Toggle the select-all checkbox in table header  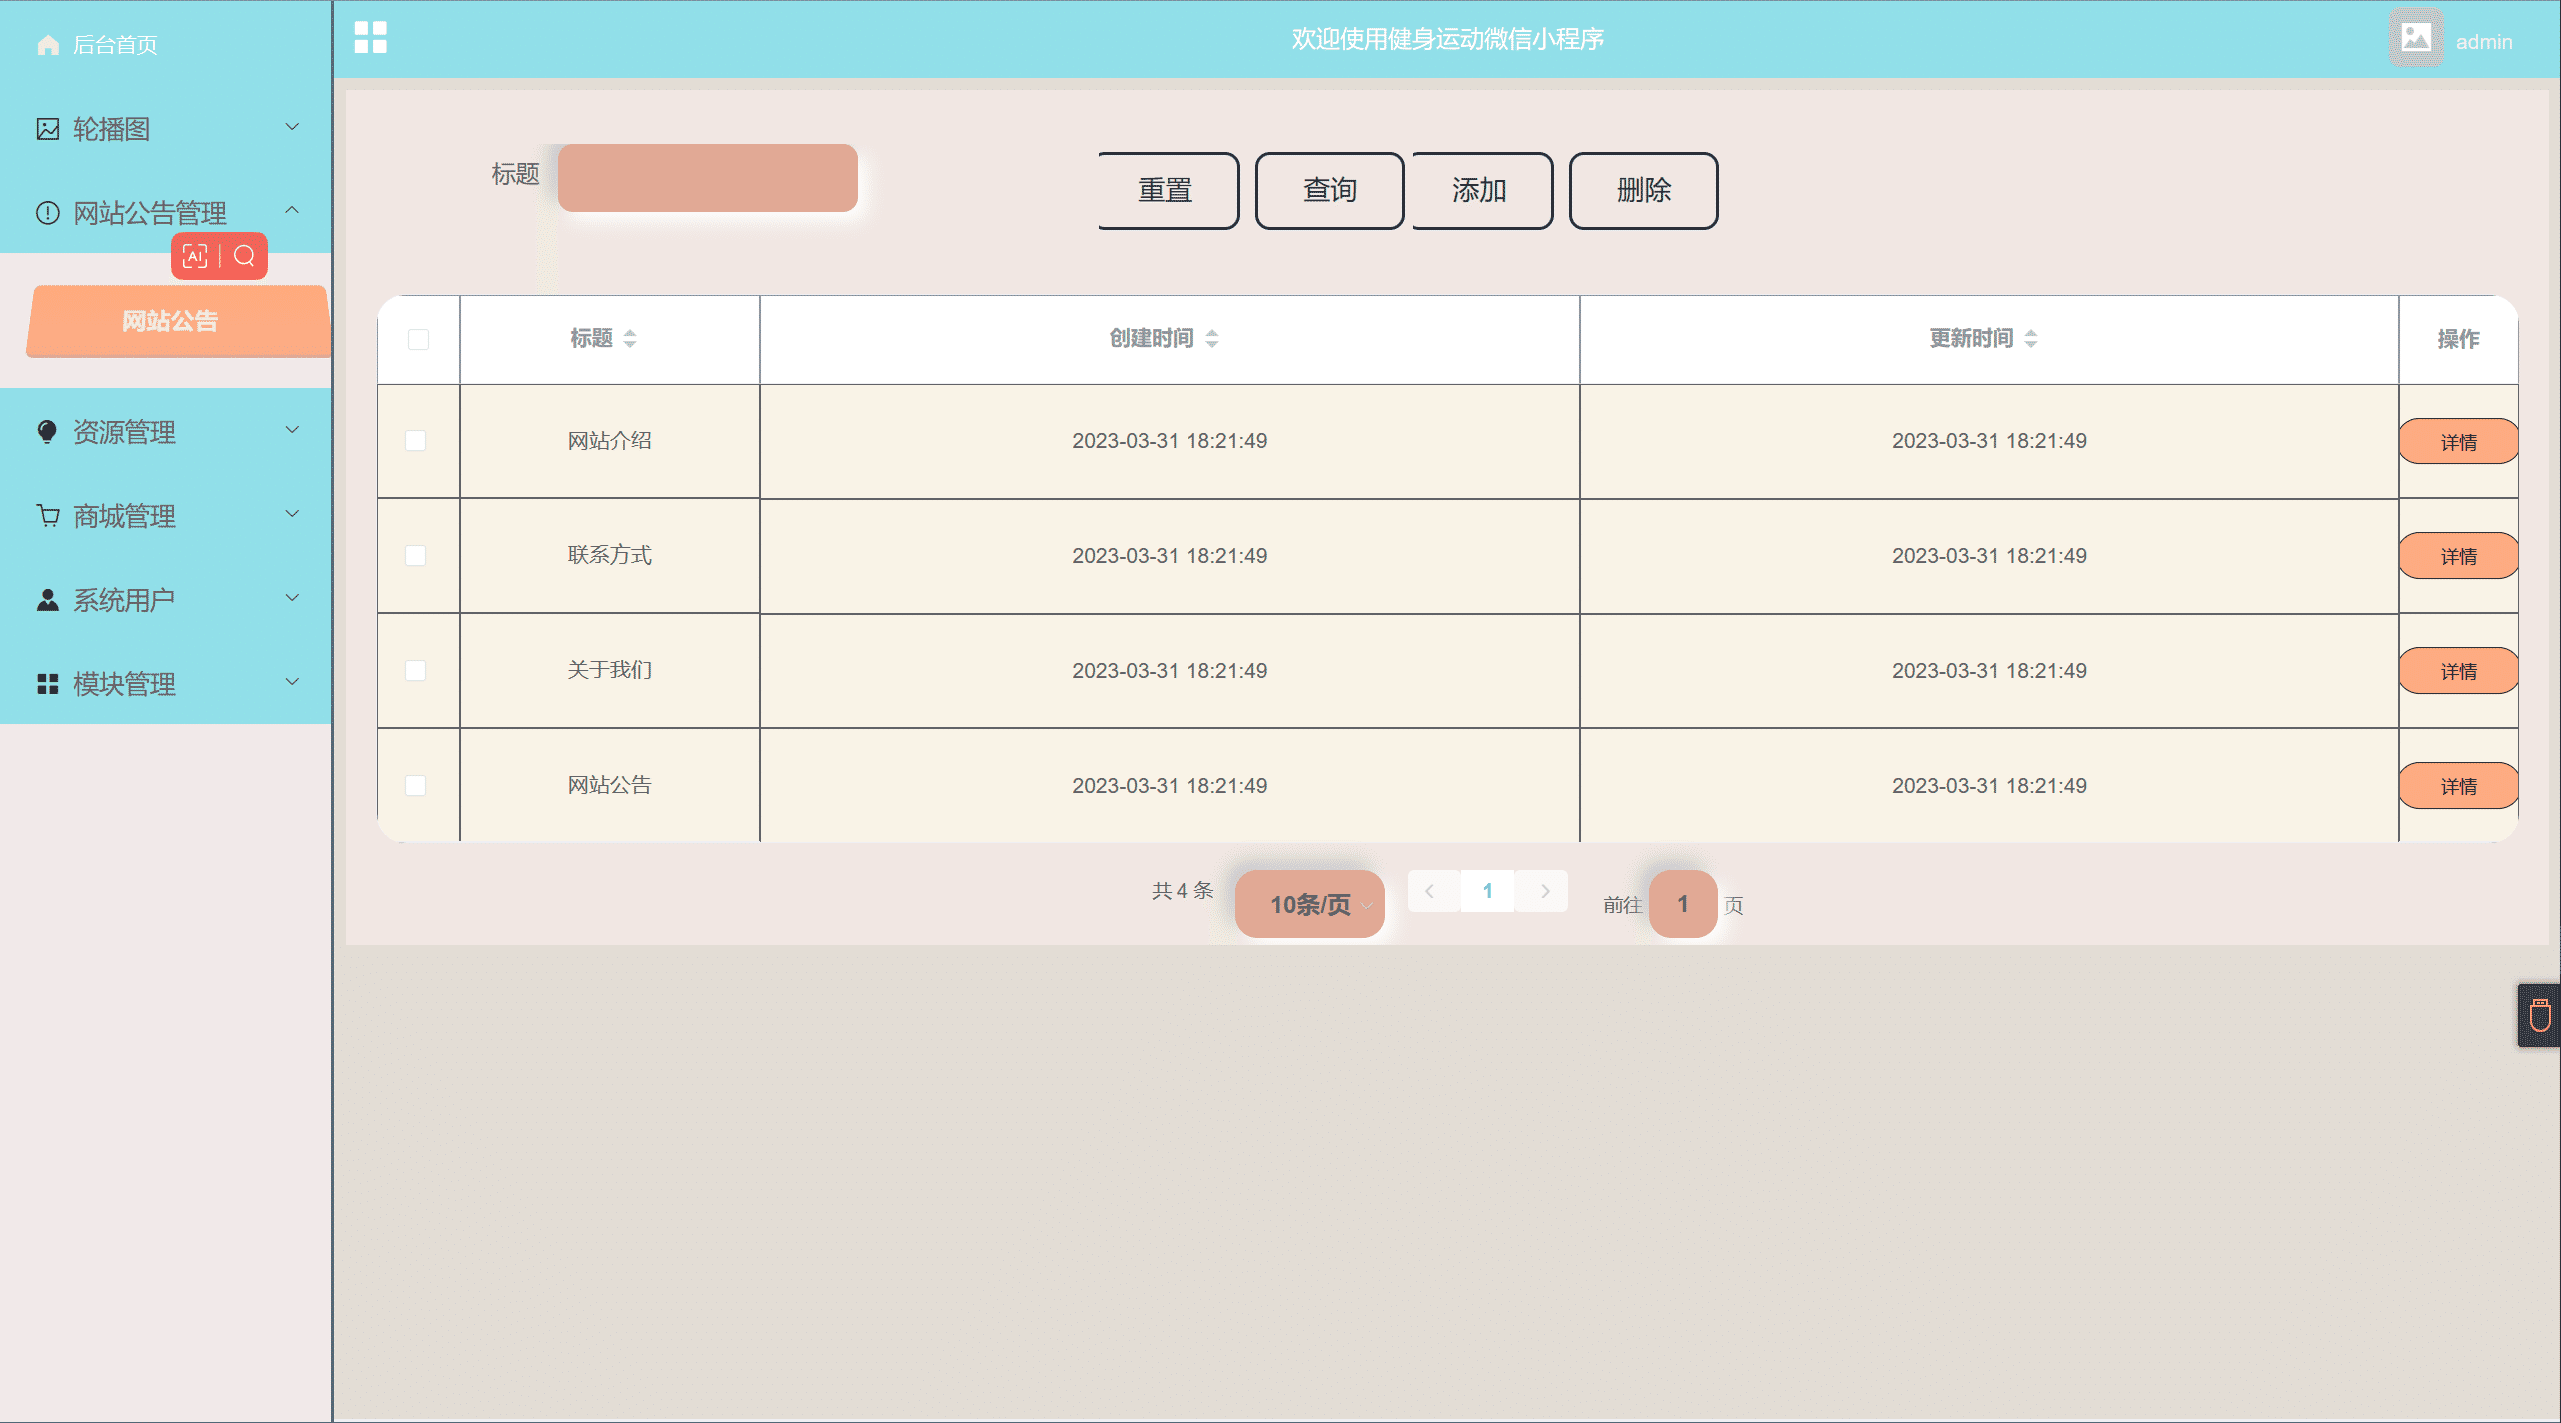[418, 340]
